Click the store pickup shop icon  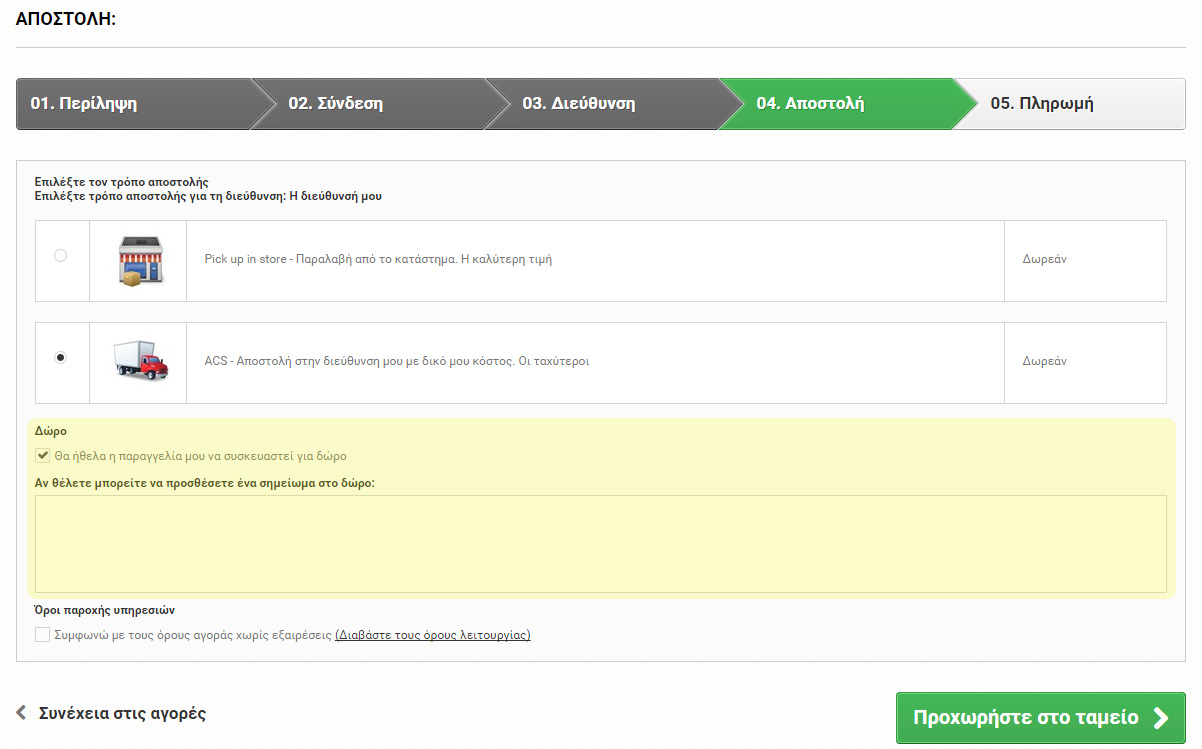click(139, 261)
